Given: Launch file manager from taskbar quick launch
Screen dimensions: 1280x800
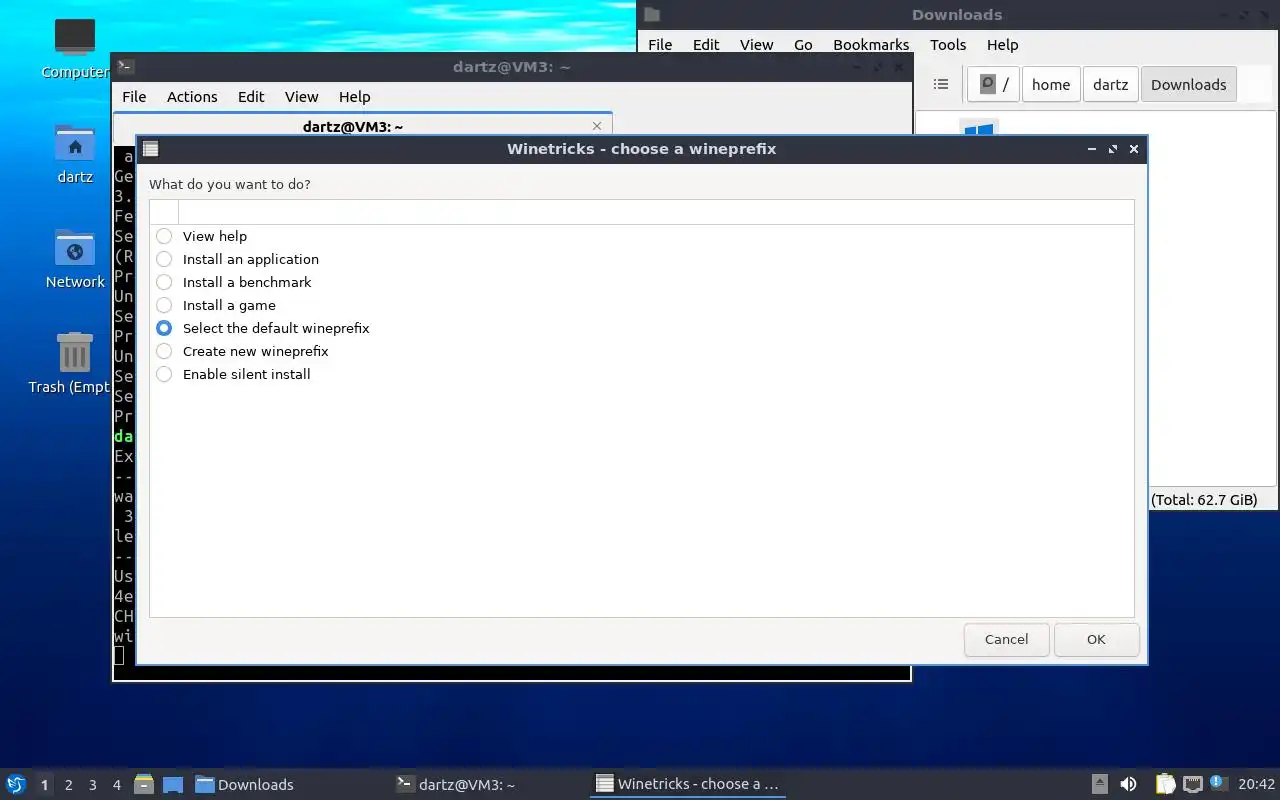Looking at the screenshot, I should tap(144, 784).
